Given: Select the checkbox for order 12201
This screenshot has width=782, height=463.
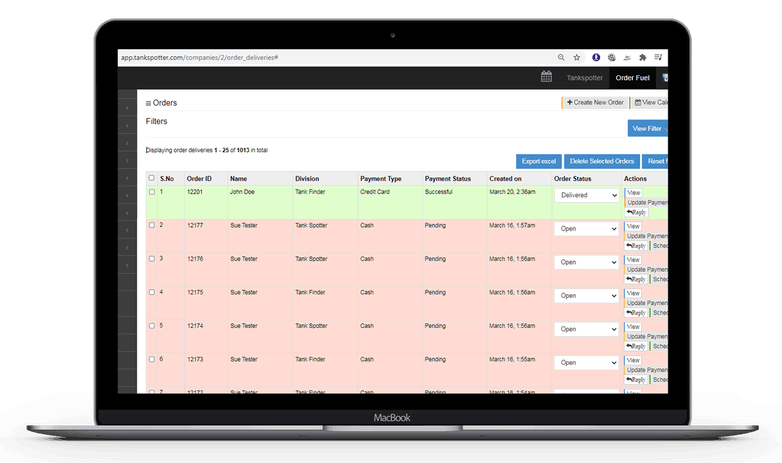Looking at the screenshot, I should click(x=152, y=192).
